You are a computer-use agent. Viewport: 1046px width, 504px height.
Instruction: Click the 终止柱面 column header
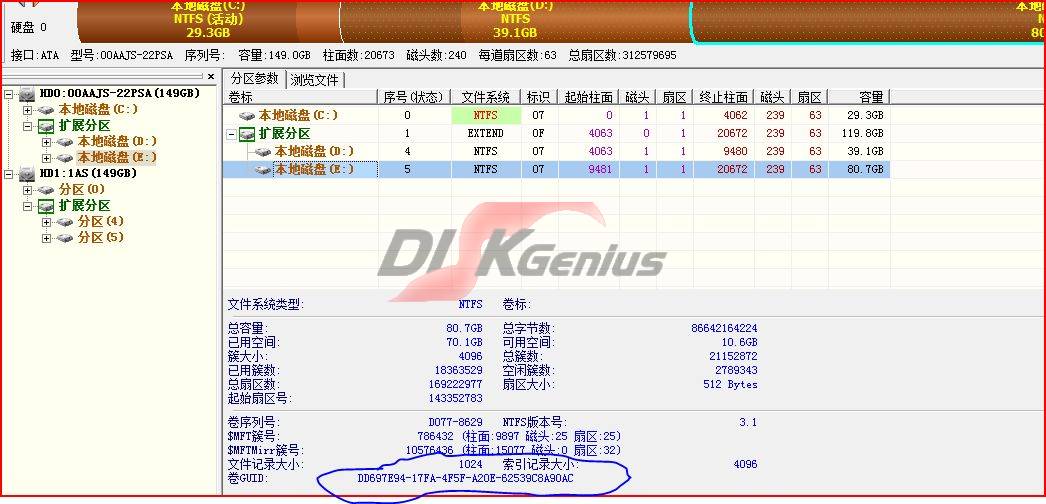click(723, 97)
